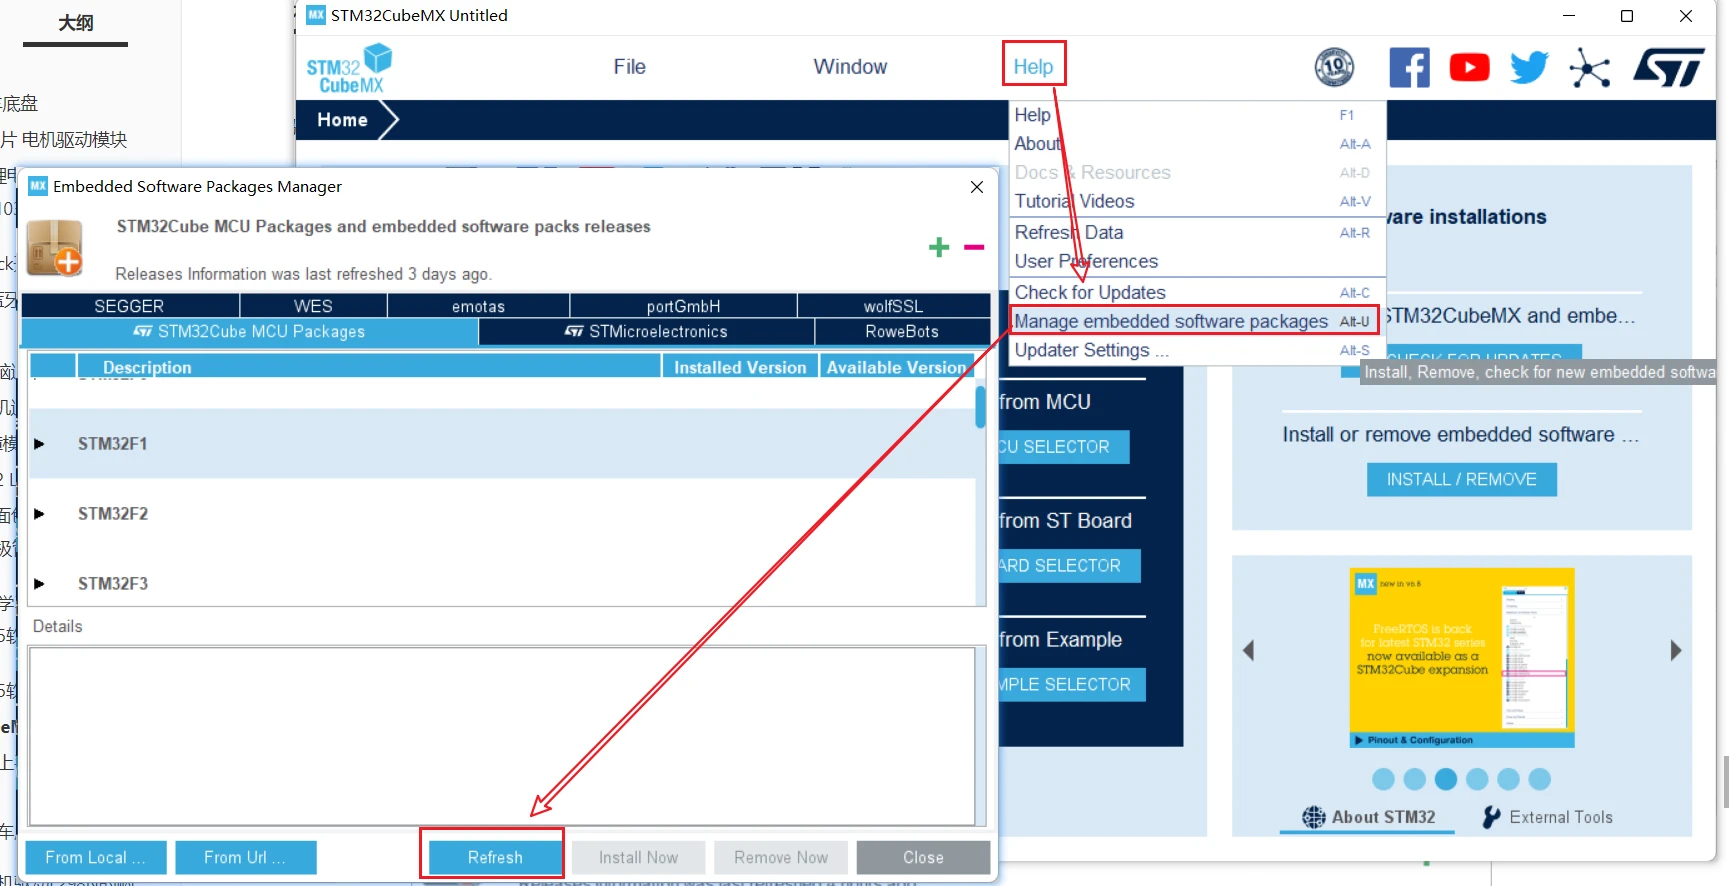Image resolution: width=1729 pixels, height=886 pixels.
Task: Click the External Tools wrench icon
Action: [1491, 817]
